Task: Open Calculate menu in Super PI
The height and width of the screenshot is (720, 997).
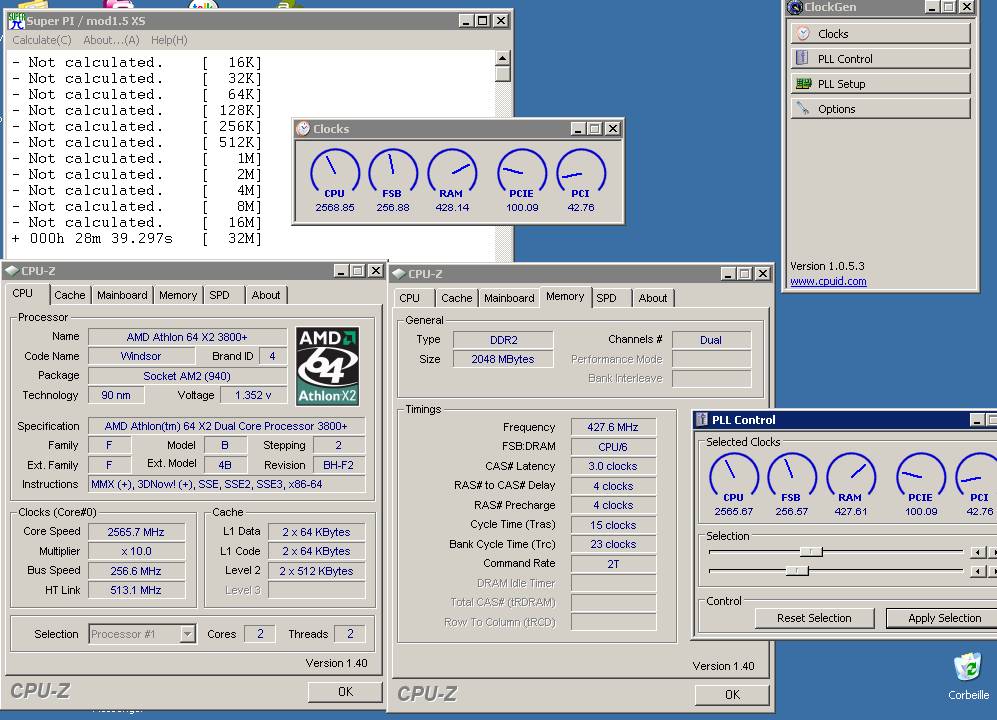Action: click(x=41, y=40)
